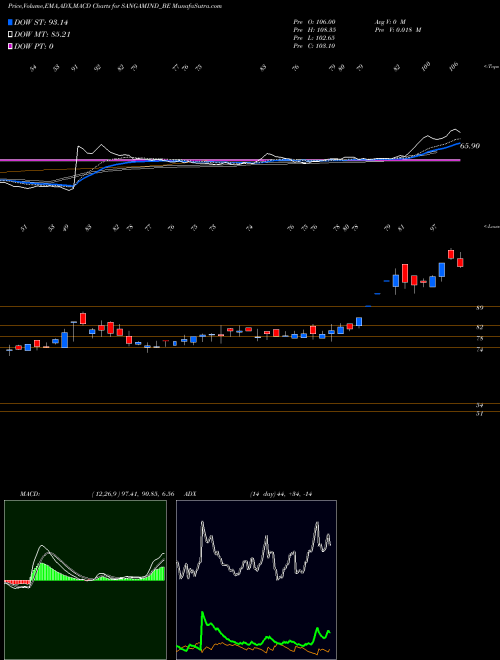500x660 pixels.
Task: Click the 'Pre L: 102.65' low value
Action: pyautogui.click(x=314, y=38)
